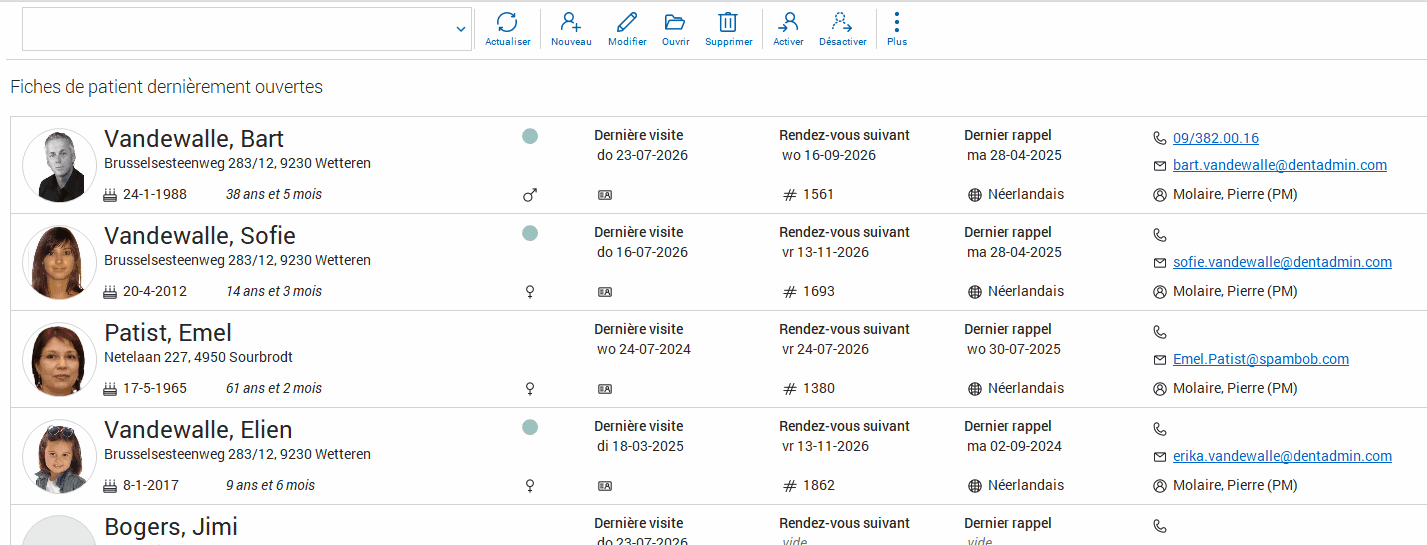Image resolution: width=1427 pixels, height=545 pixels.
Task: Open patient file with Ouvrir icon
Action: pos(675,22)
